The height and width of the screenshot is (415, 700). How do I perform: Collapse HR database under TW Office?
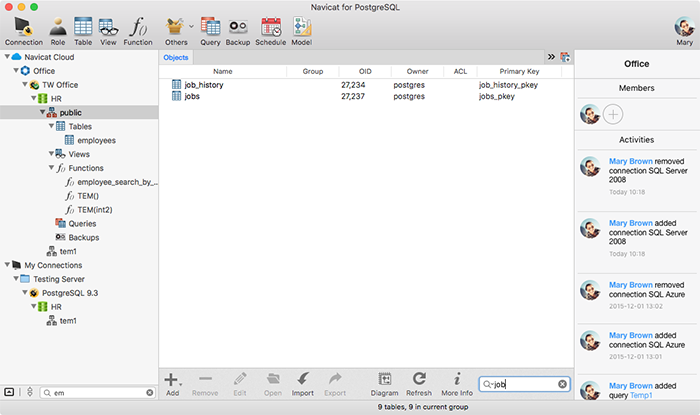tap(33, 98)
